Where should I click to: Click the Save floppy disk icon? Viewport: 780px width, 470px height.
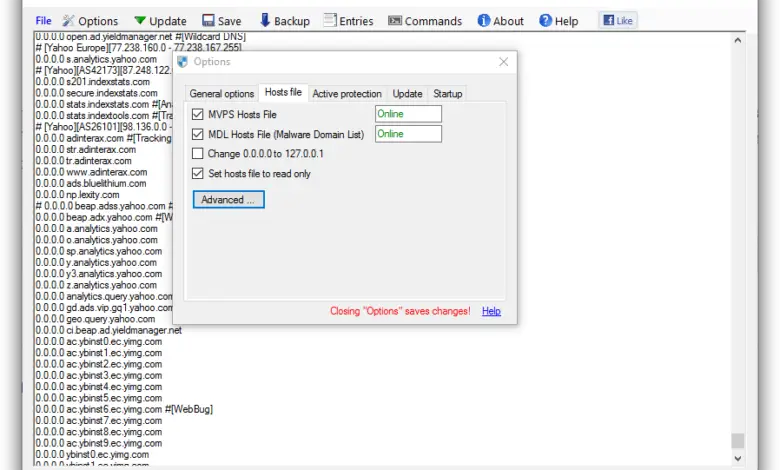pos(208,20)
